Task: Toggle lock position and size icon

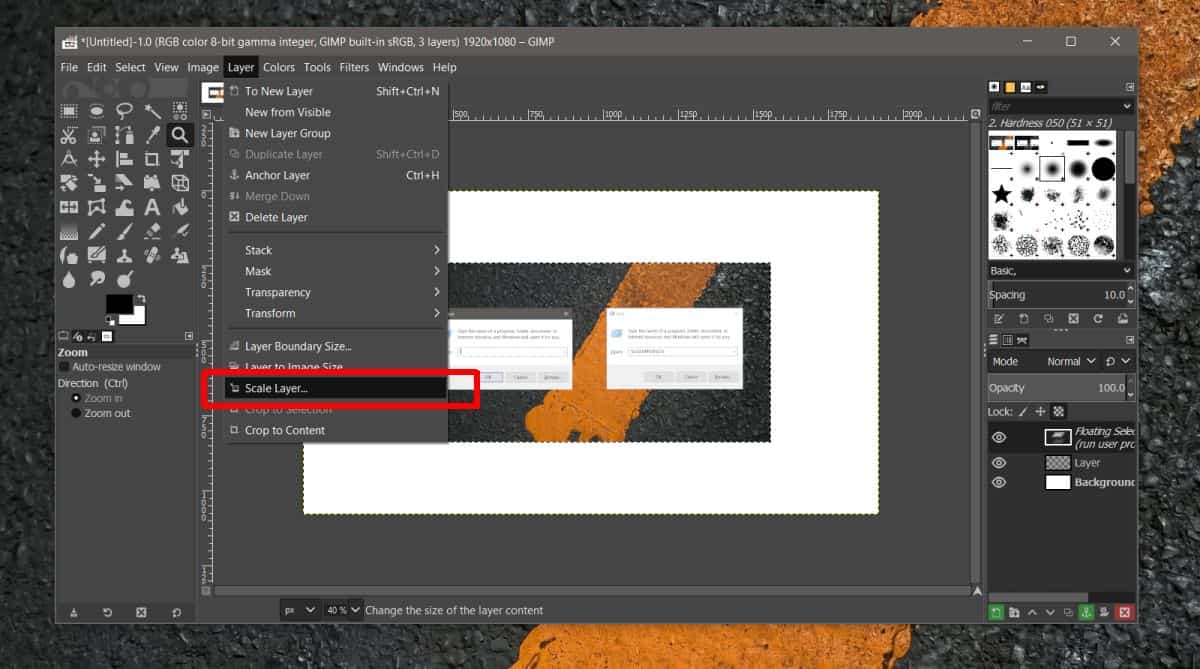Action: [x=1041, y=411]
